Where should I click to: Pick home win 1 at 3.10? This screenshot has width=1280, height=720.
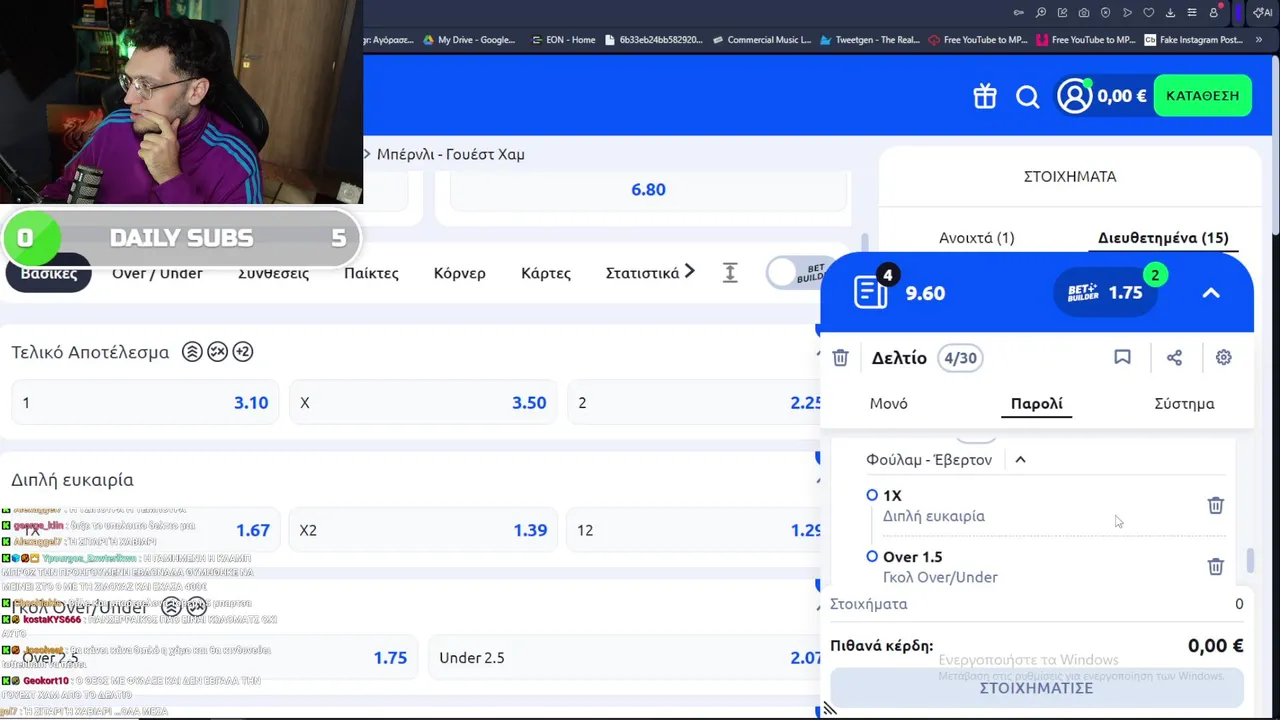pyautogui.click(x=145, y=402)
